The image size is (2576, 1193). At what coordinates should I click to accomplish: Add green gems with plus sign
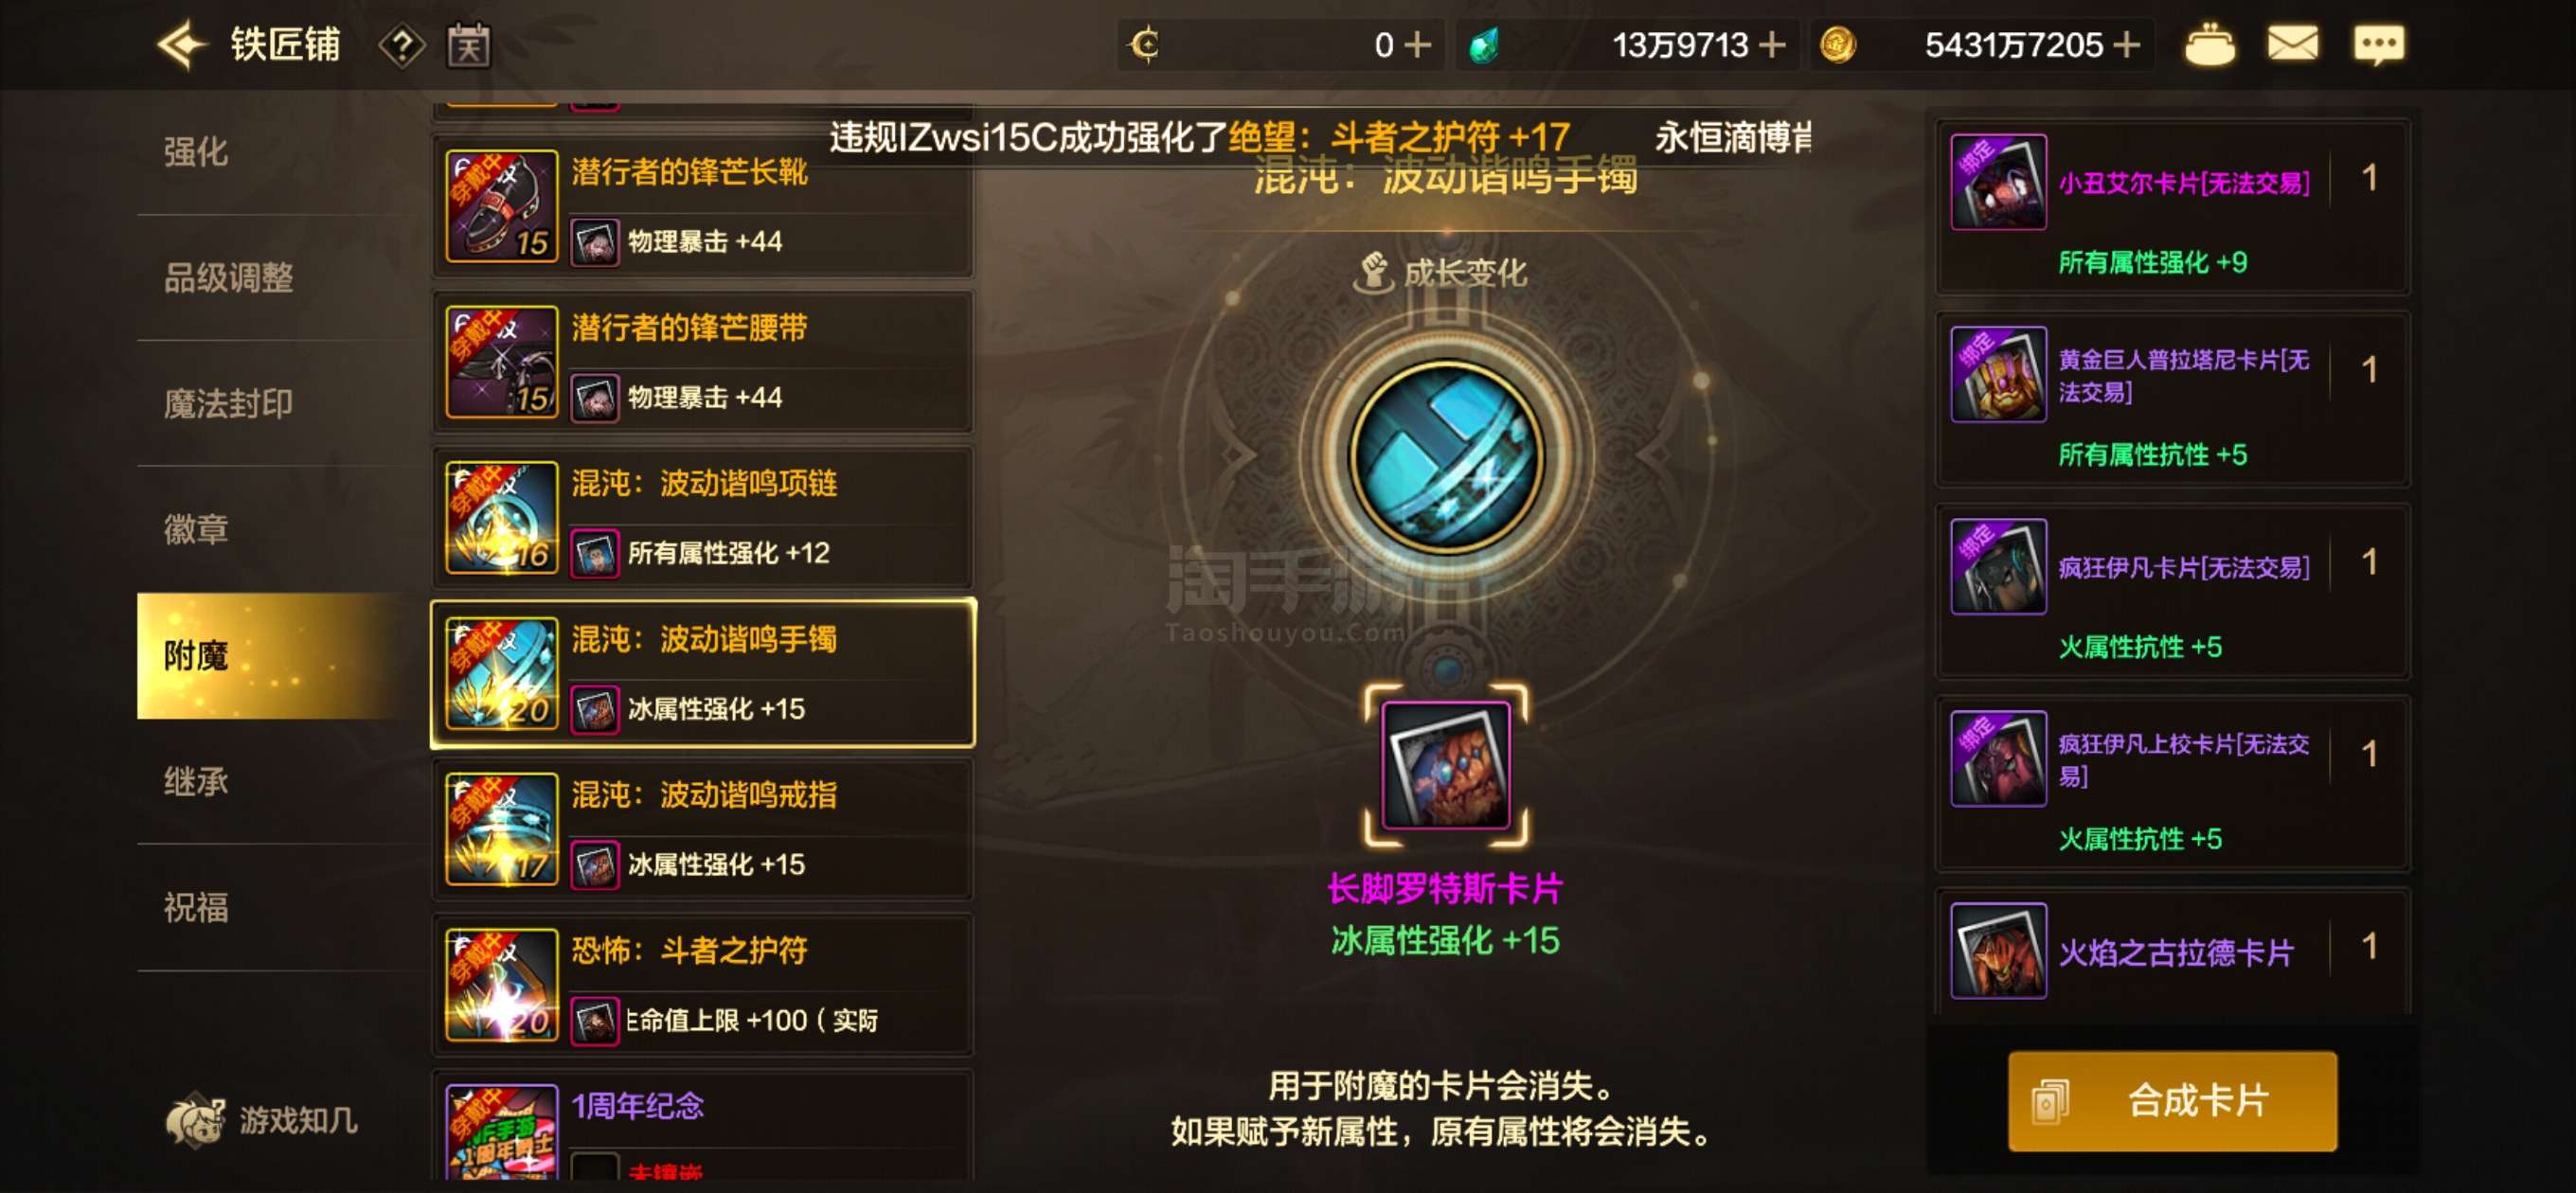point(1771,45)
